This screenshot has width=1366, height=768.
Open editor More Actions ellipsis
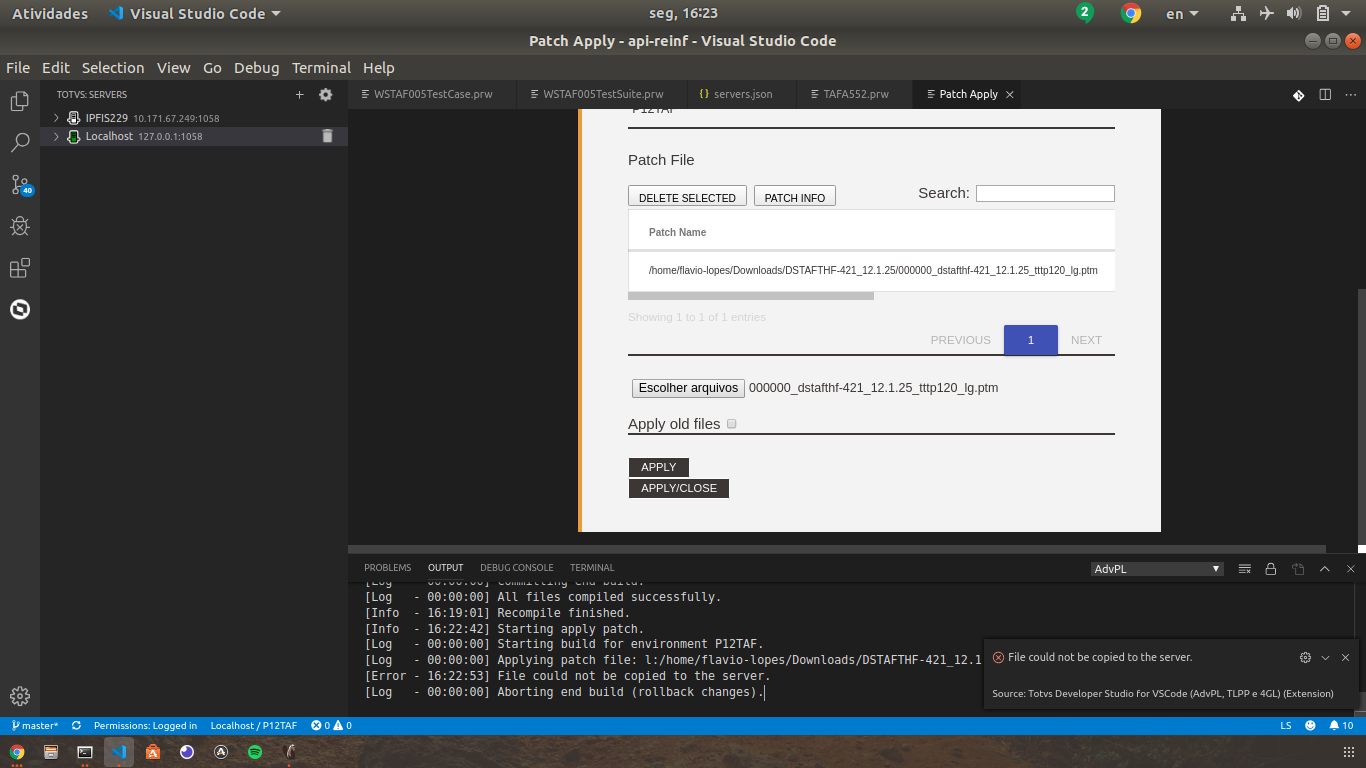pos(1350,95)
